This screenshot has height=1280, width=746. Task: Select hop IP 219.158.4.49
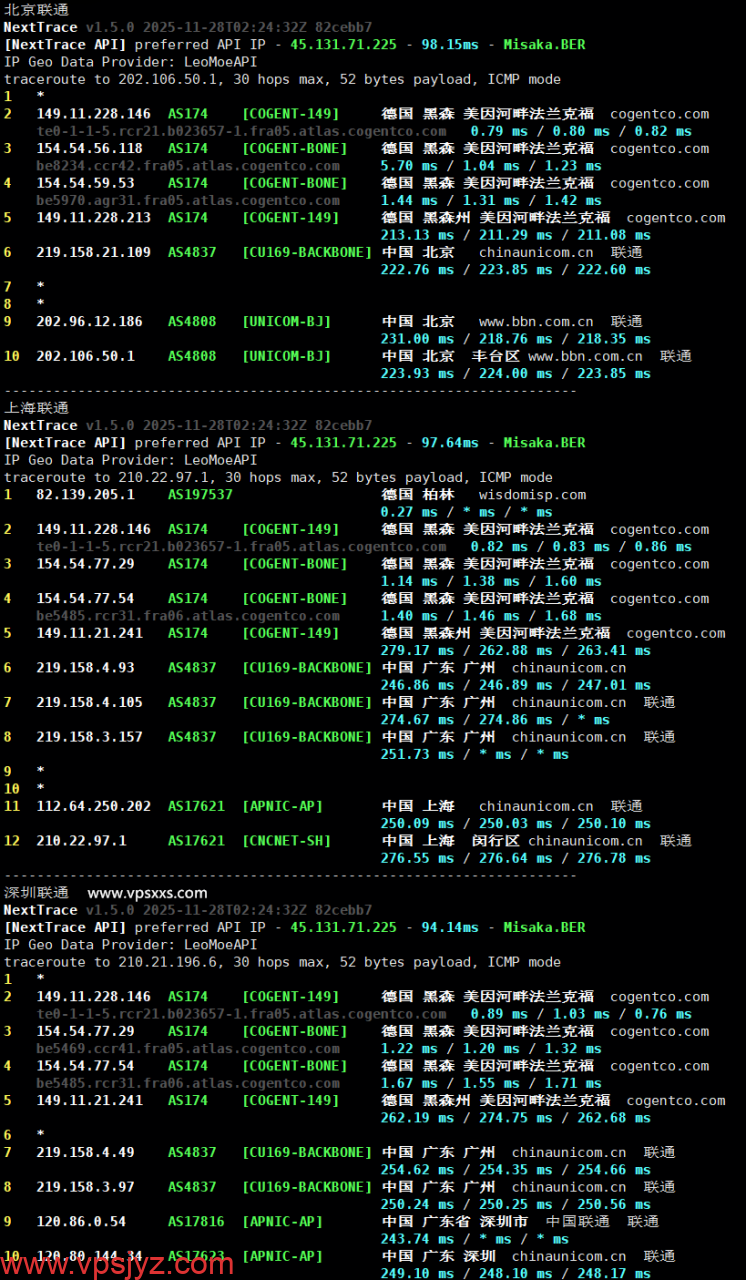[86, 1153]
